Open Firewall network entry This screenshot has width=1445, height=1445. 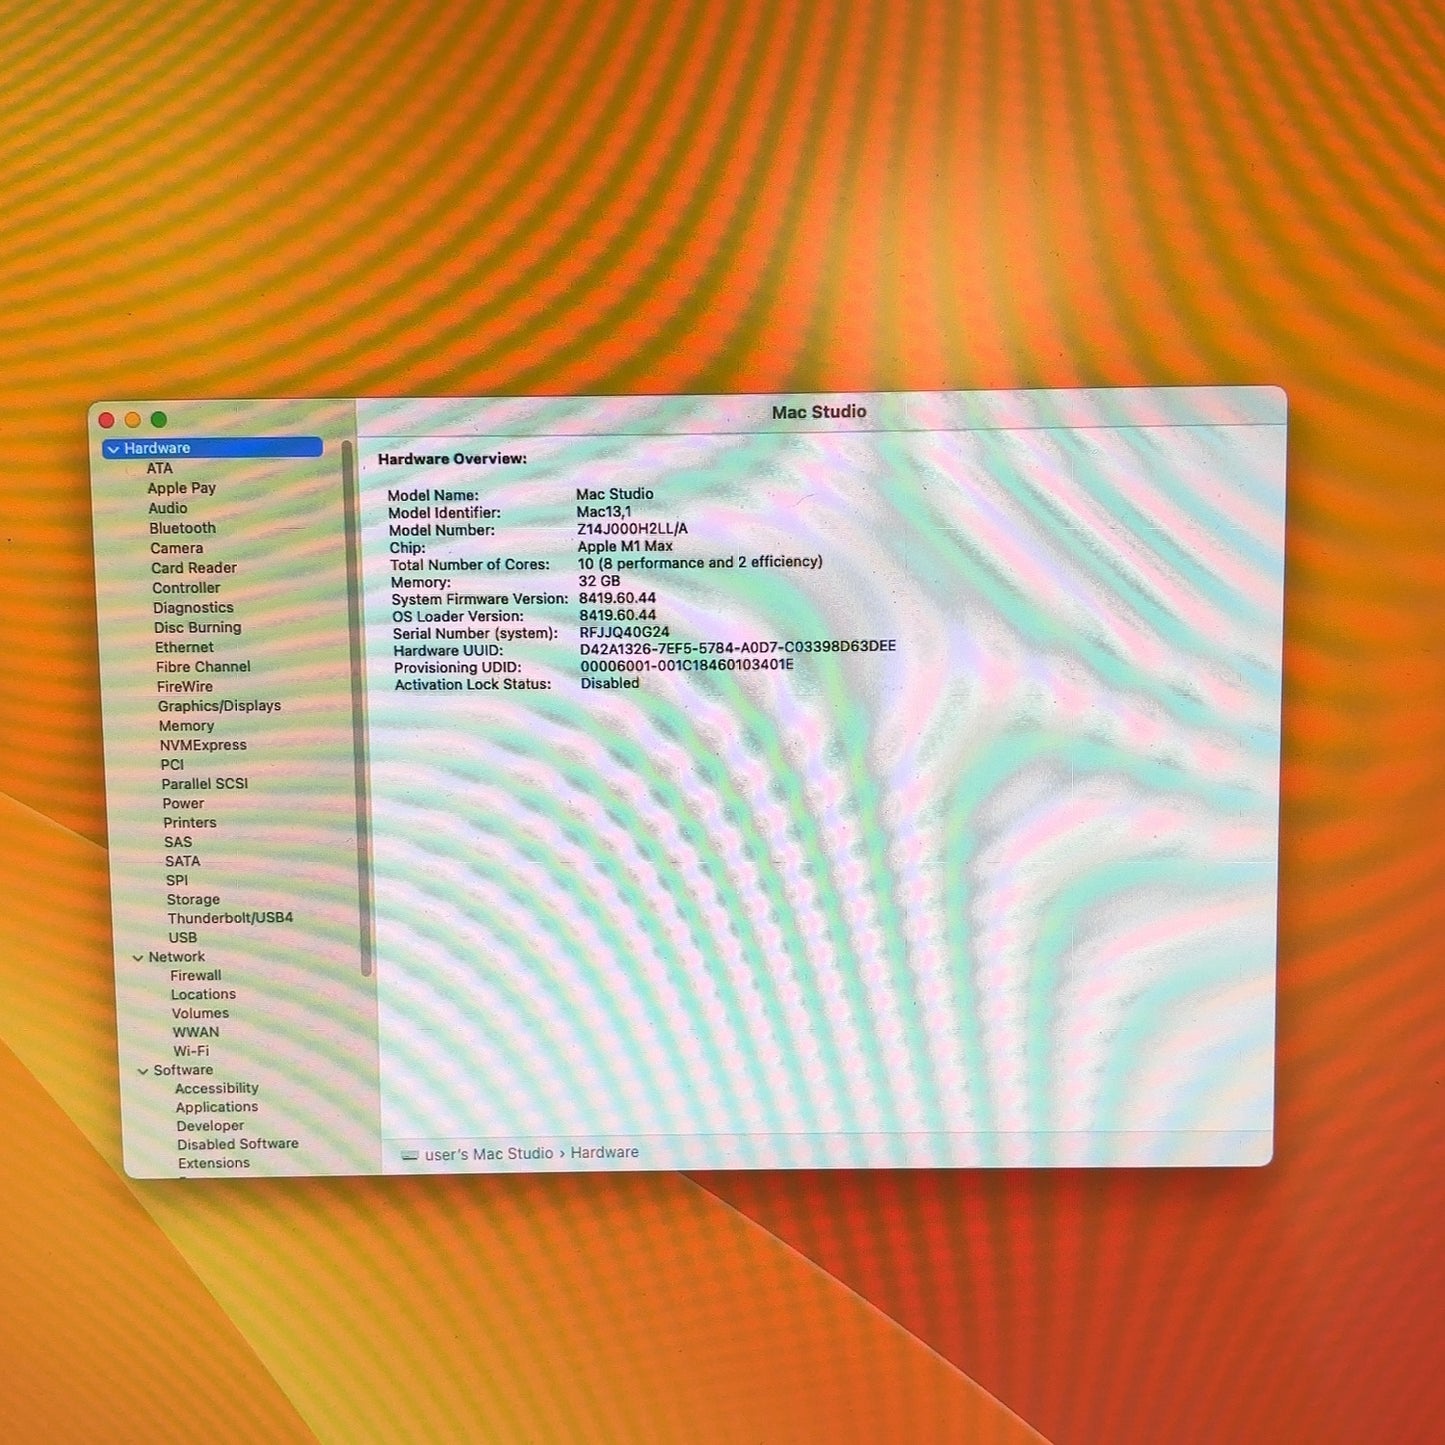tap(196, 976)
